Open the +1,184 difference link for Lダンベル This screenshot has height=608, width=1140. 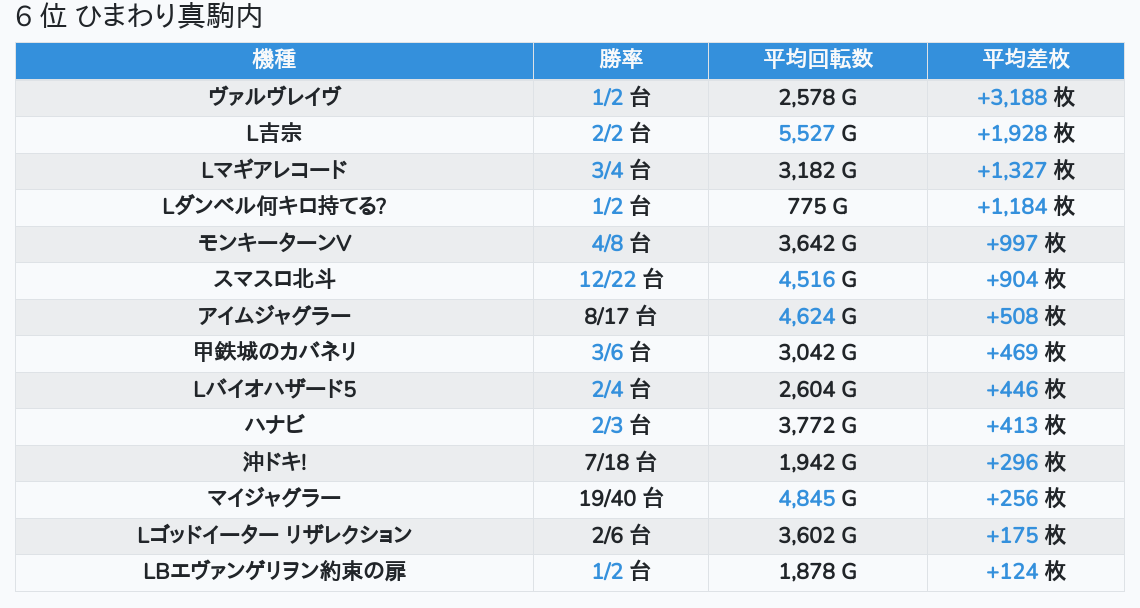pos(1011,206)
